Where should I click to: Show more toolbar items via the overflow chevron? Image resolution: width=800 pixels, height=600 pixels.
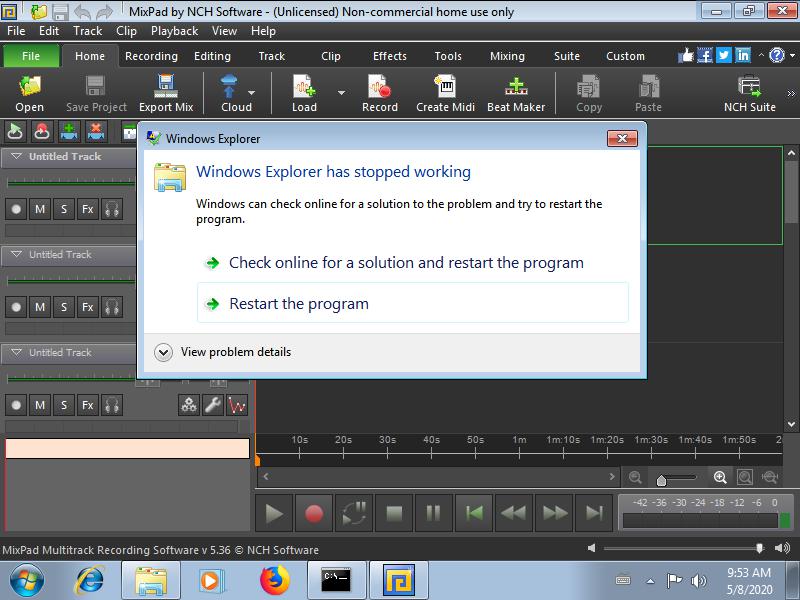791,93
